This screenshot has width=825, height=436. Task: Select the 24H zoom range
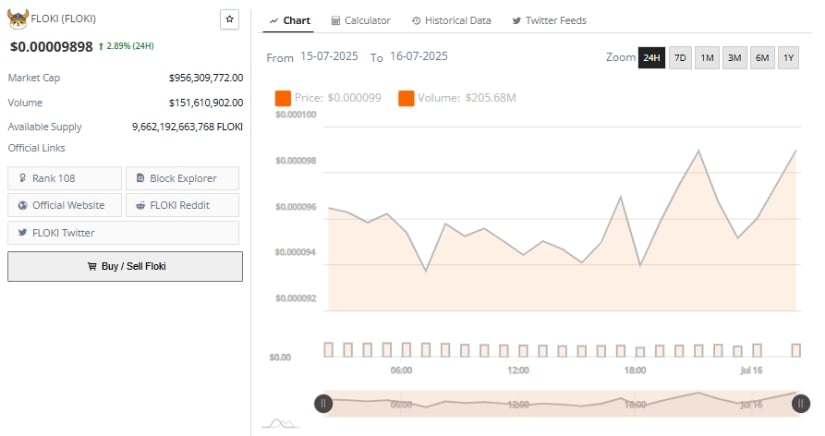(651, 58)
